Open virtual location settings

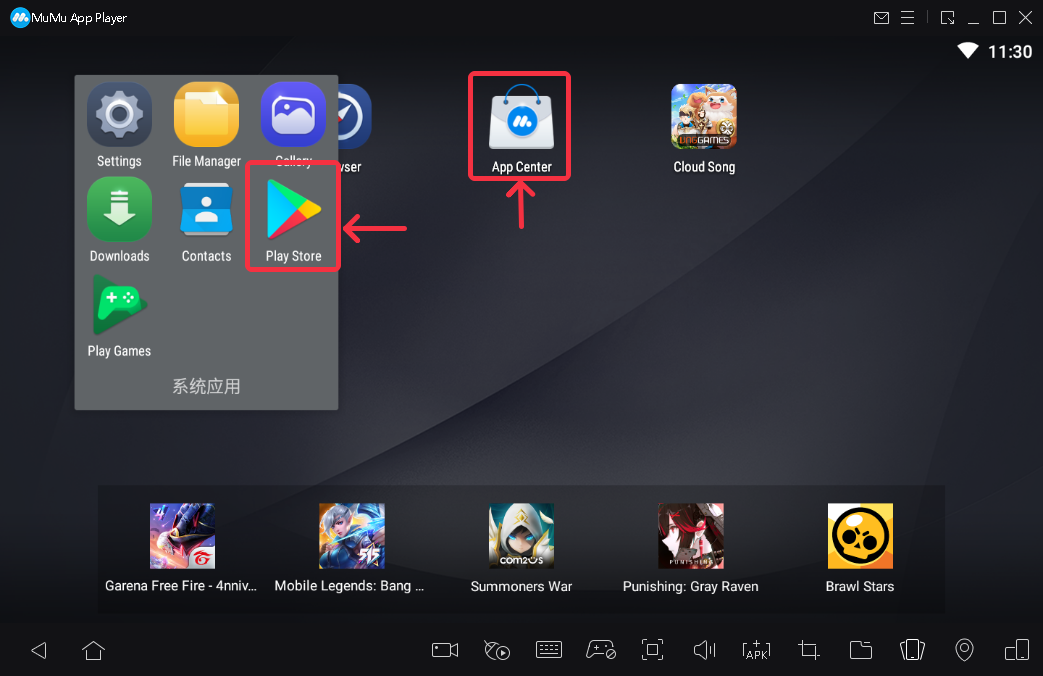964,650
